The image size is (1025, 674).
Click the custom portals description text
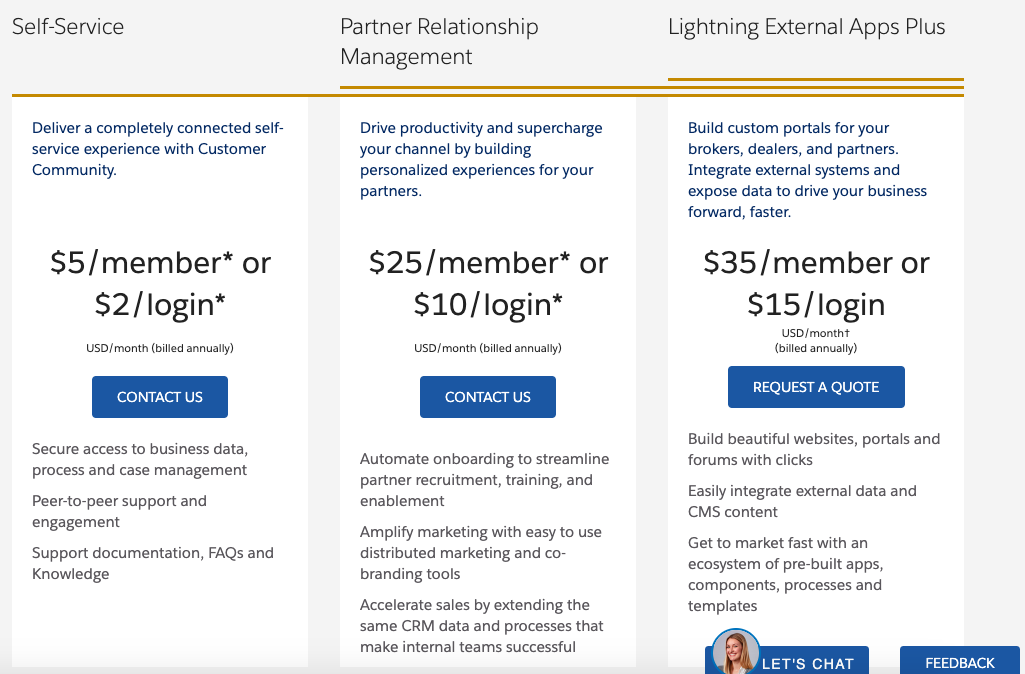(807, 170)
